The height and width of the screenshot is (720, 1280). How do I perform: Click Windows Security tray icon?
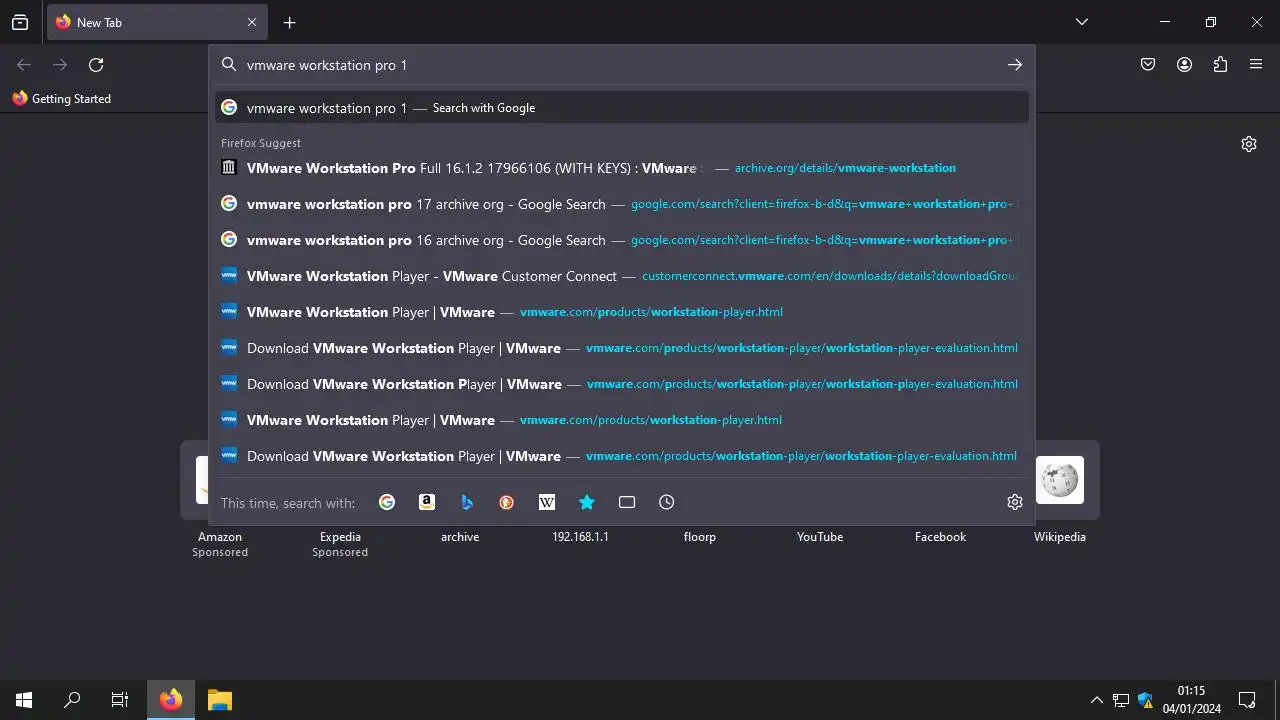pos(1146,700)
